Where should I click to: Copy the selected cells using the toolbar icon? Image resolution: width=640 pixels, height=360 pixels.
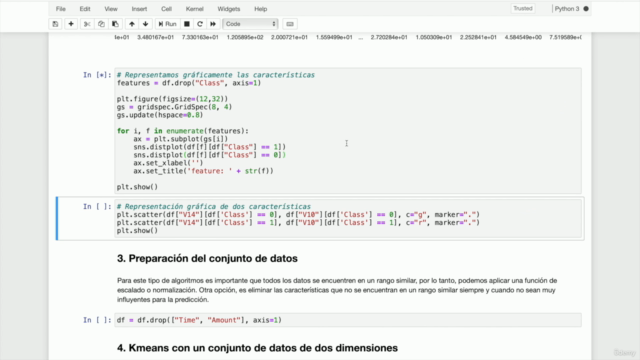tap(101, 24)
